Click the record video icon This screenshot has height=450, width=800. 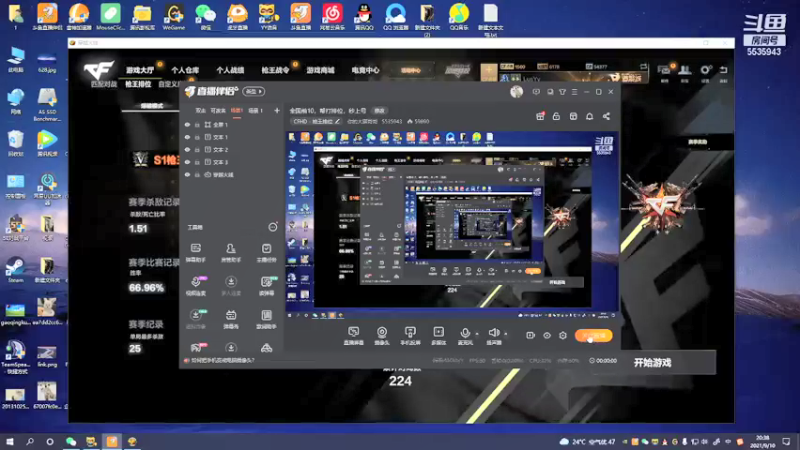tap(530, 335)
